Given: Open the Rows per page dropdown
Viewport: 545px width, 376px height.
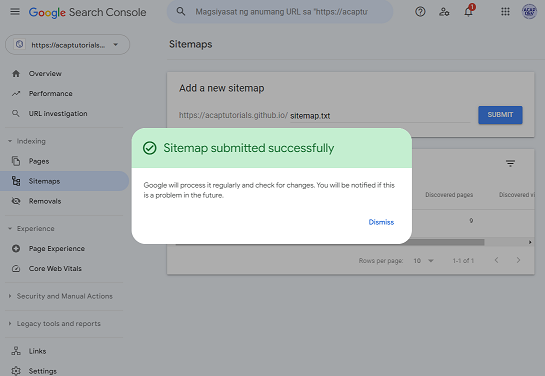Looking at the screenshot, I should coord(423,261).
